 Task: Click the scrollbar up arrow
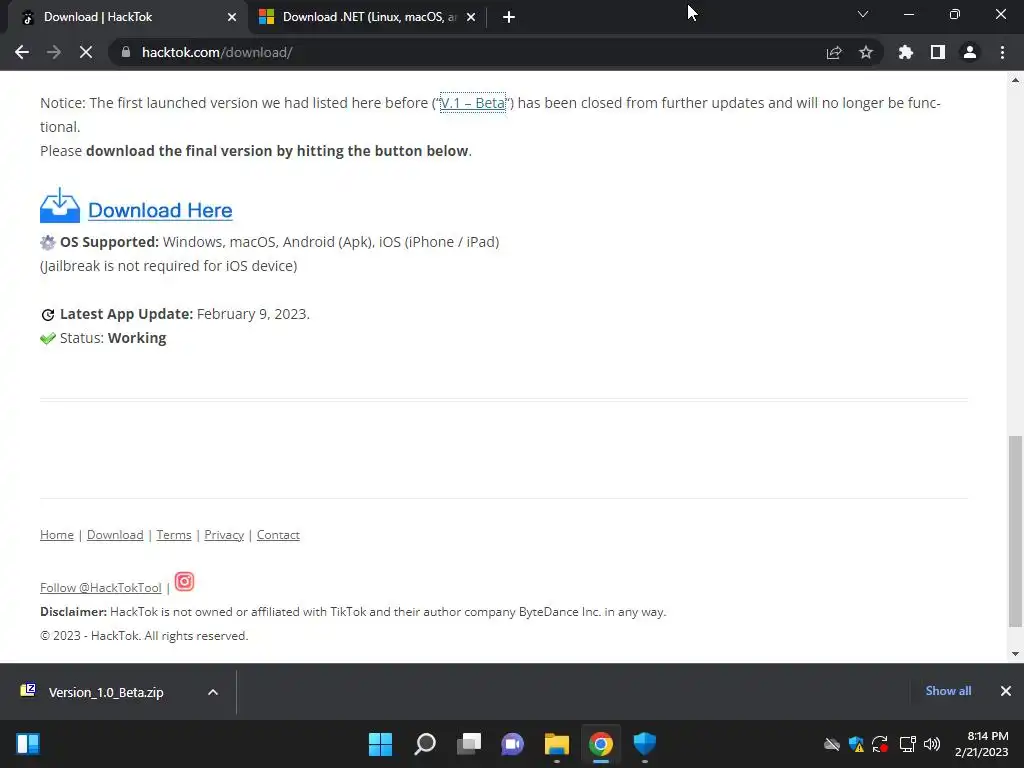tap(1015, 80)
